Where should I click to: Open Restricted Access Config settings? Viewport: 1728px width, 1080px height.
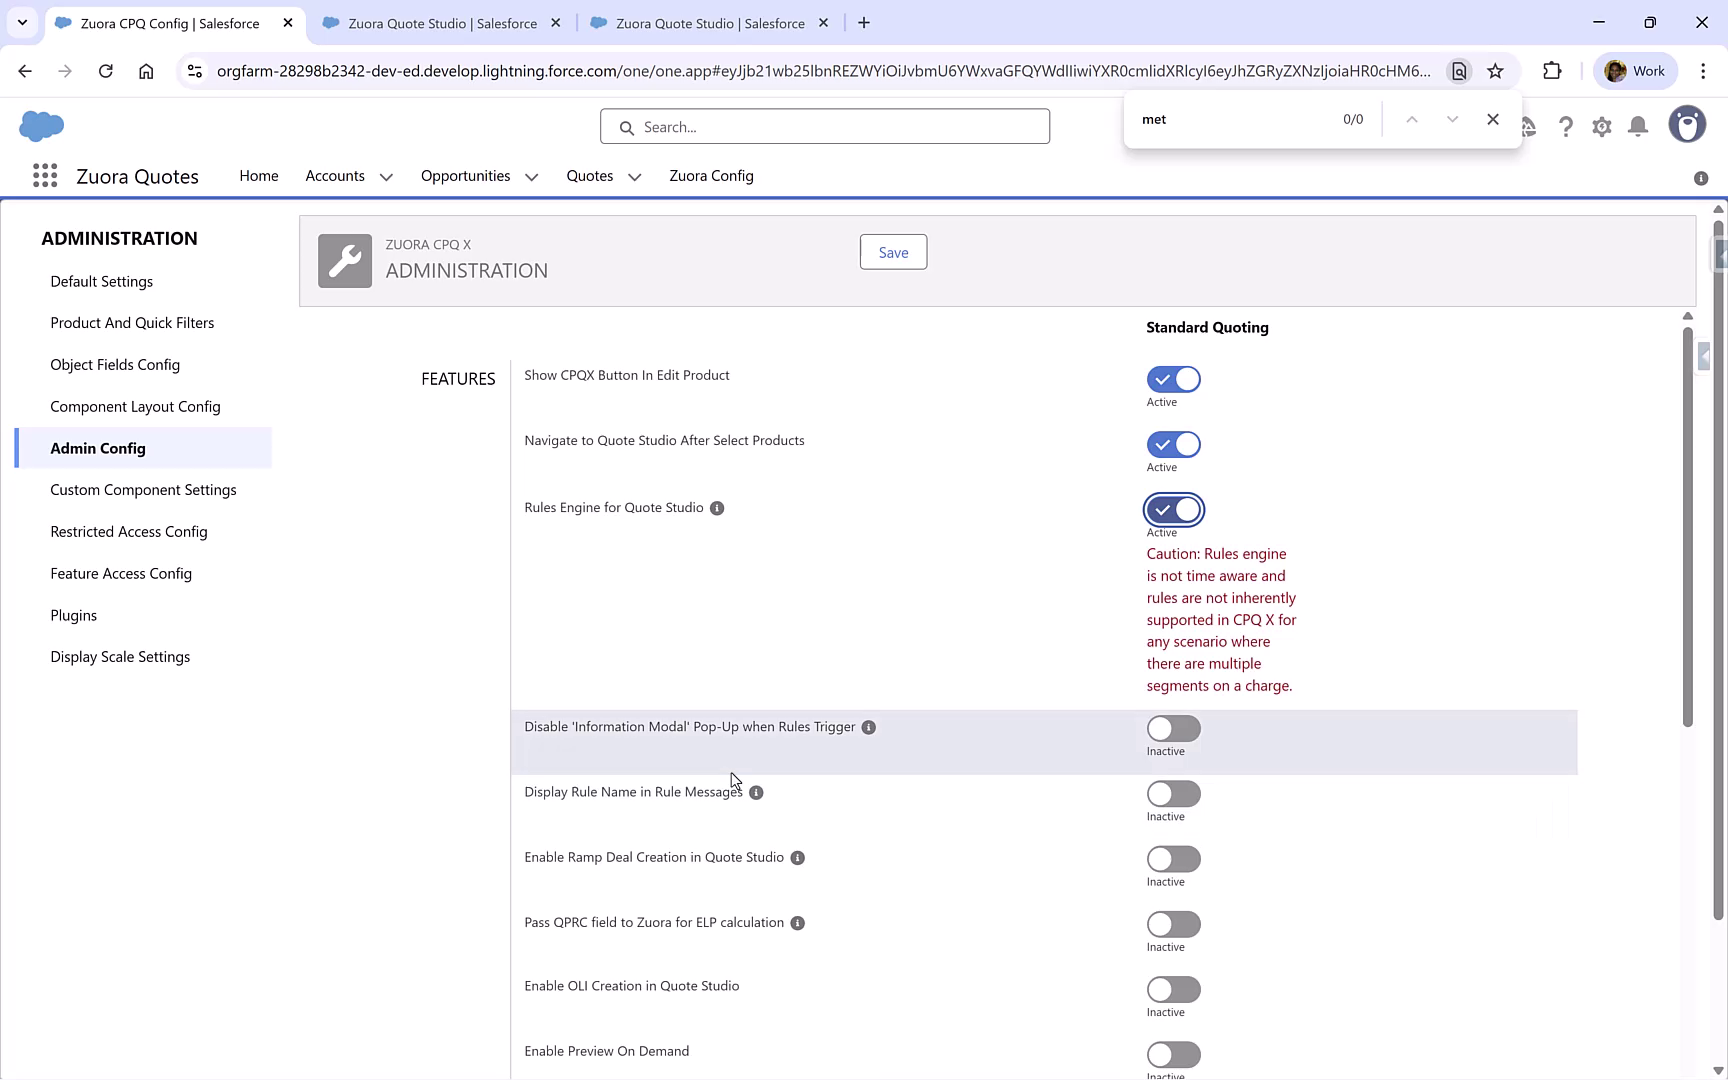pyautogui.click(x=128, y=531)
